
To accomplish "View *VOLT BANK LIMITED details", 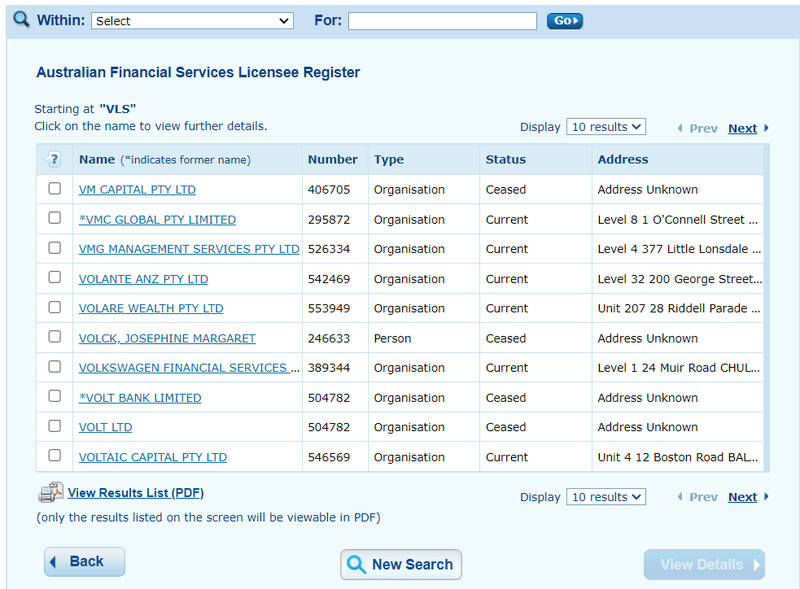I will [140, 398].
